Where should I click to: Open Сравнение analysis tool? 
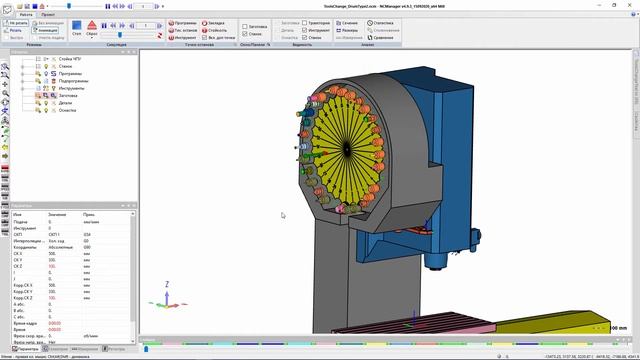click(x=380, y=38)
